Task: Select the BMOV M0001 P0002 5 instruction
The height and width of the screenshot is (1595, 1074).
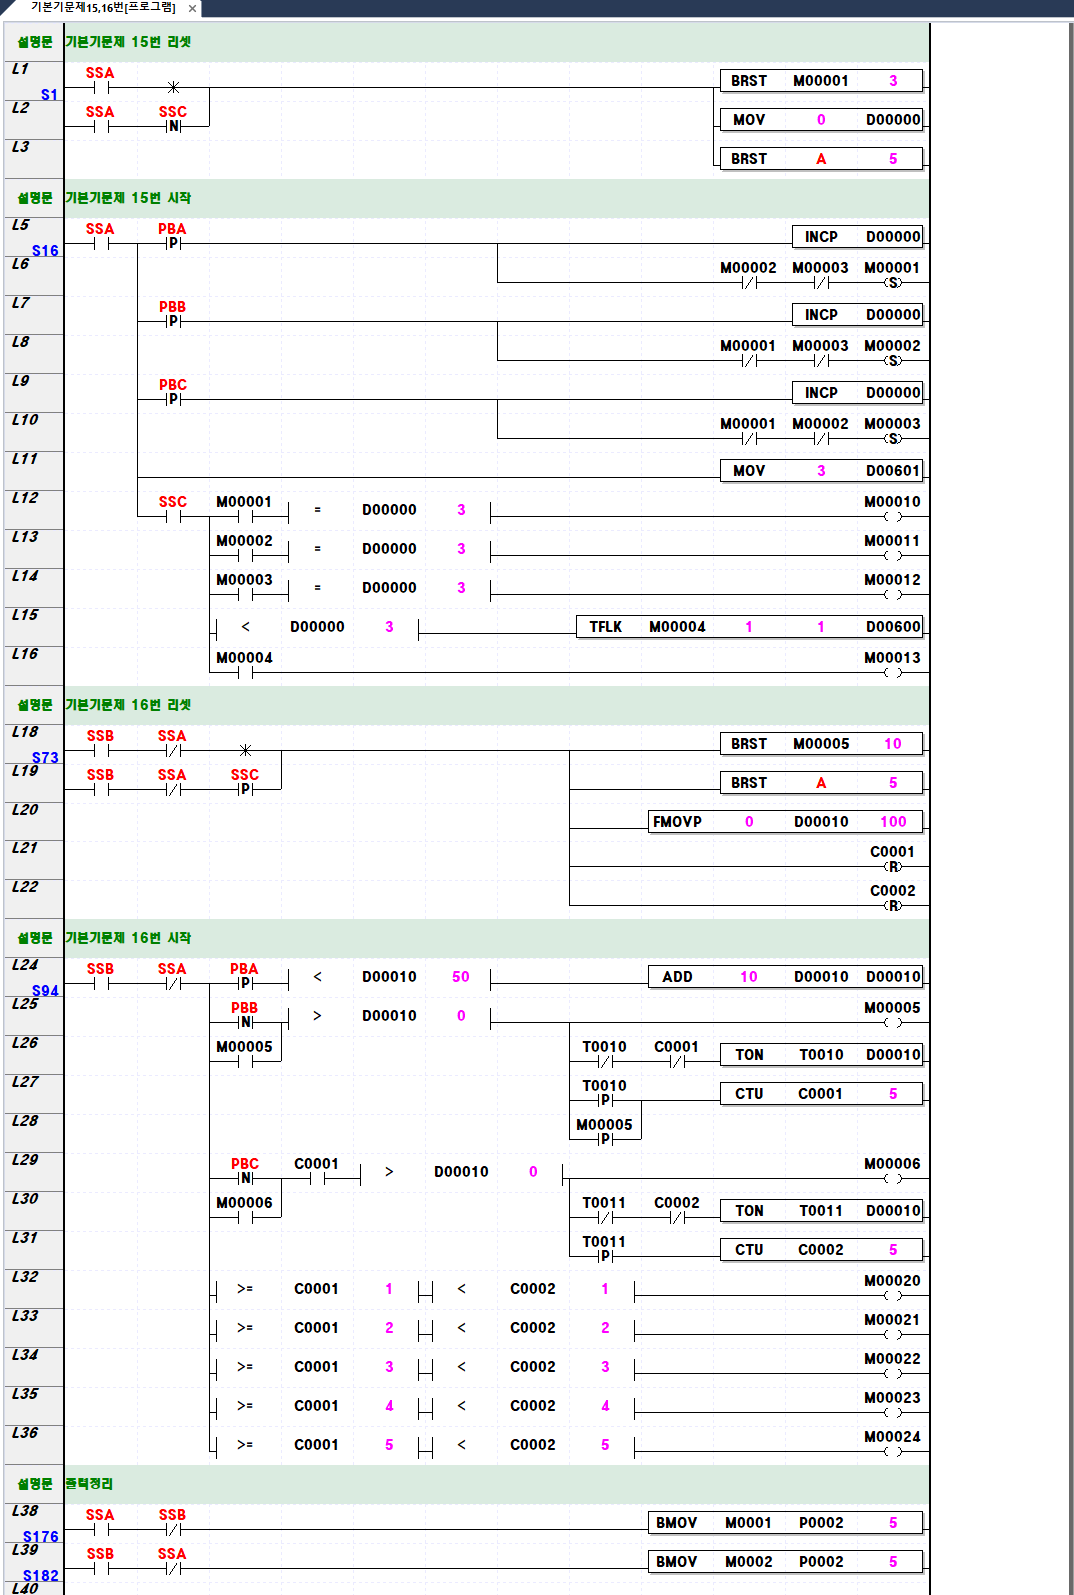Action: 785,1523
